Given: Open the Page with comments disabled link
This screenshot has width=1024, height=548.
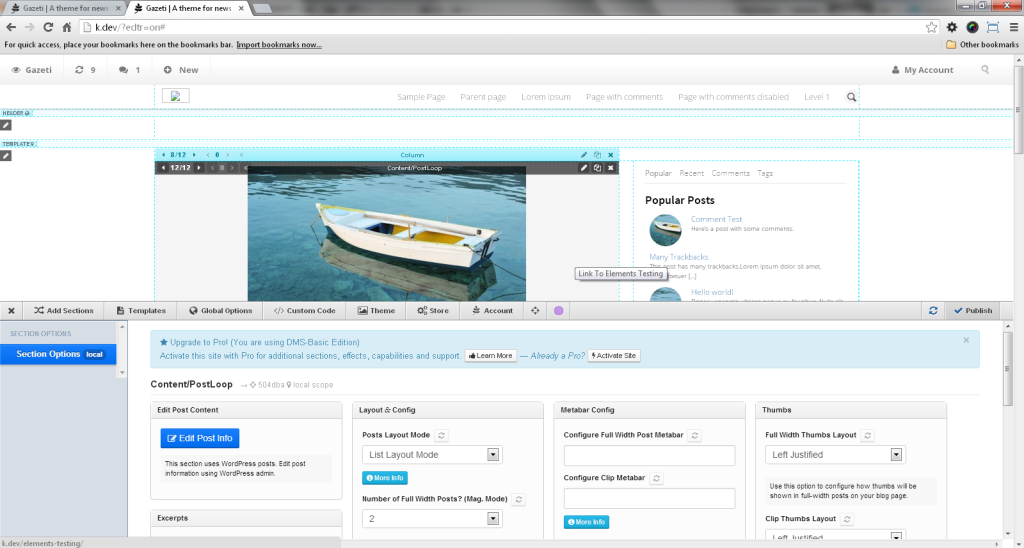Looking at the screenshot, I should click(733, 97).
